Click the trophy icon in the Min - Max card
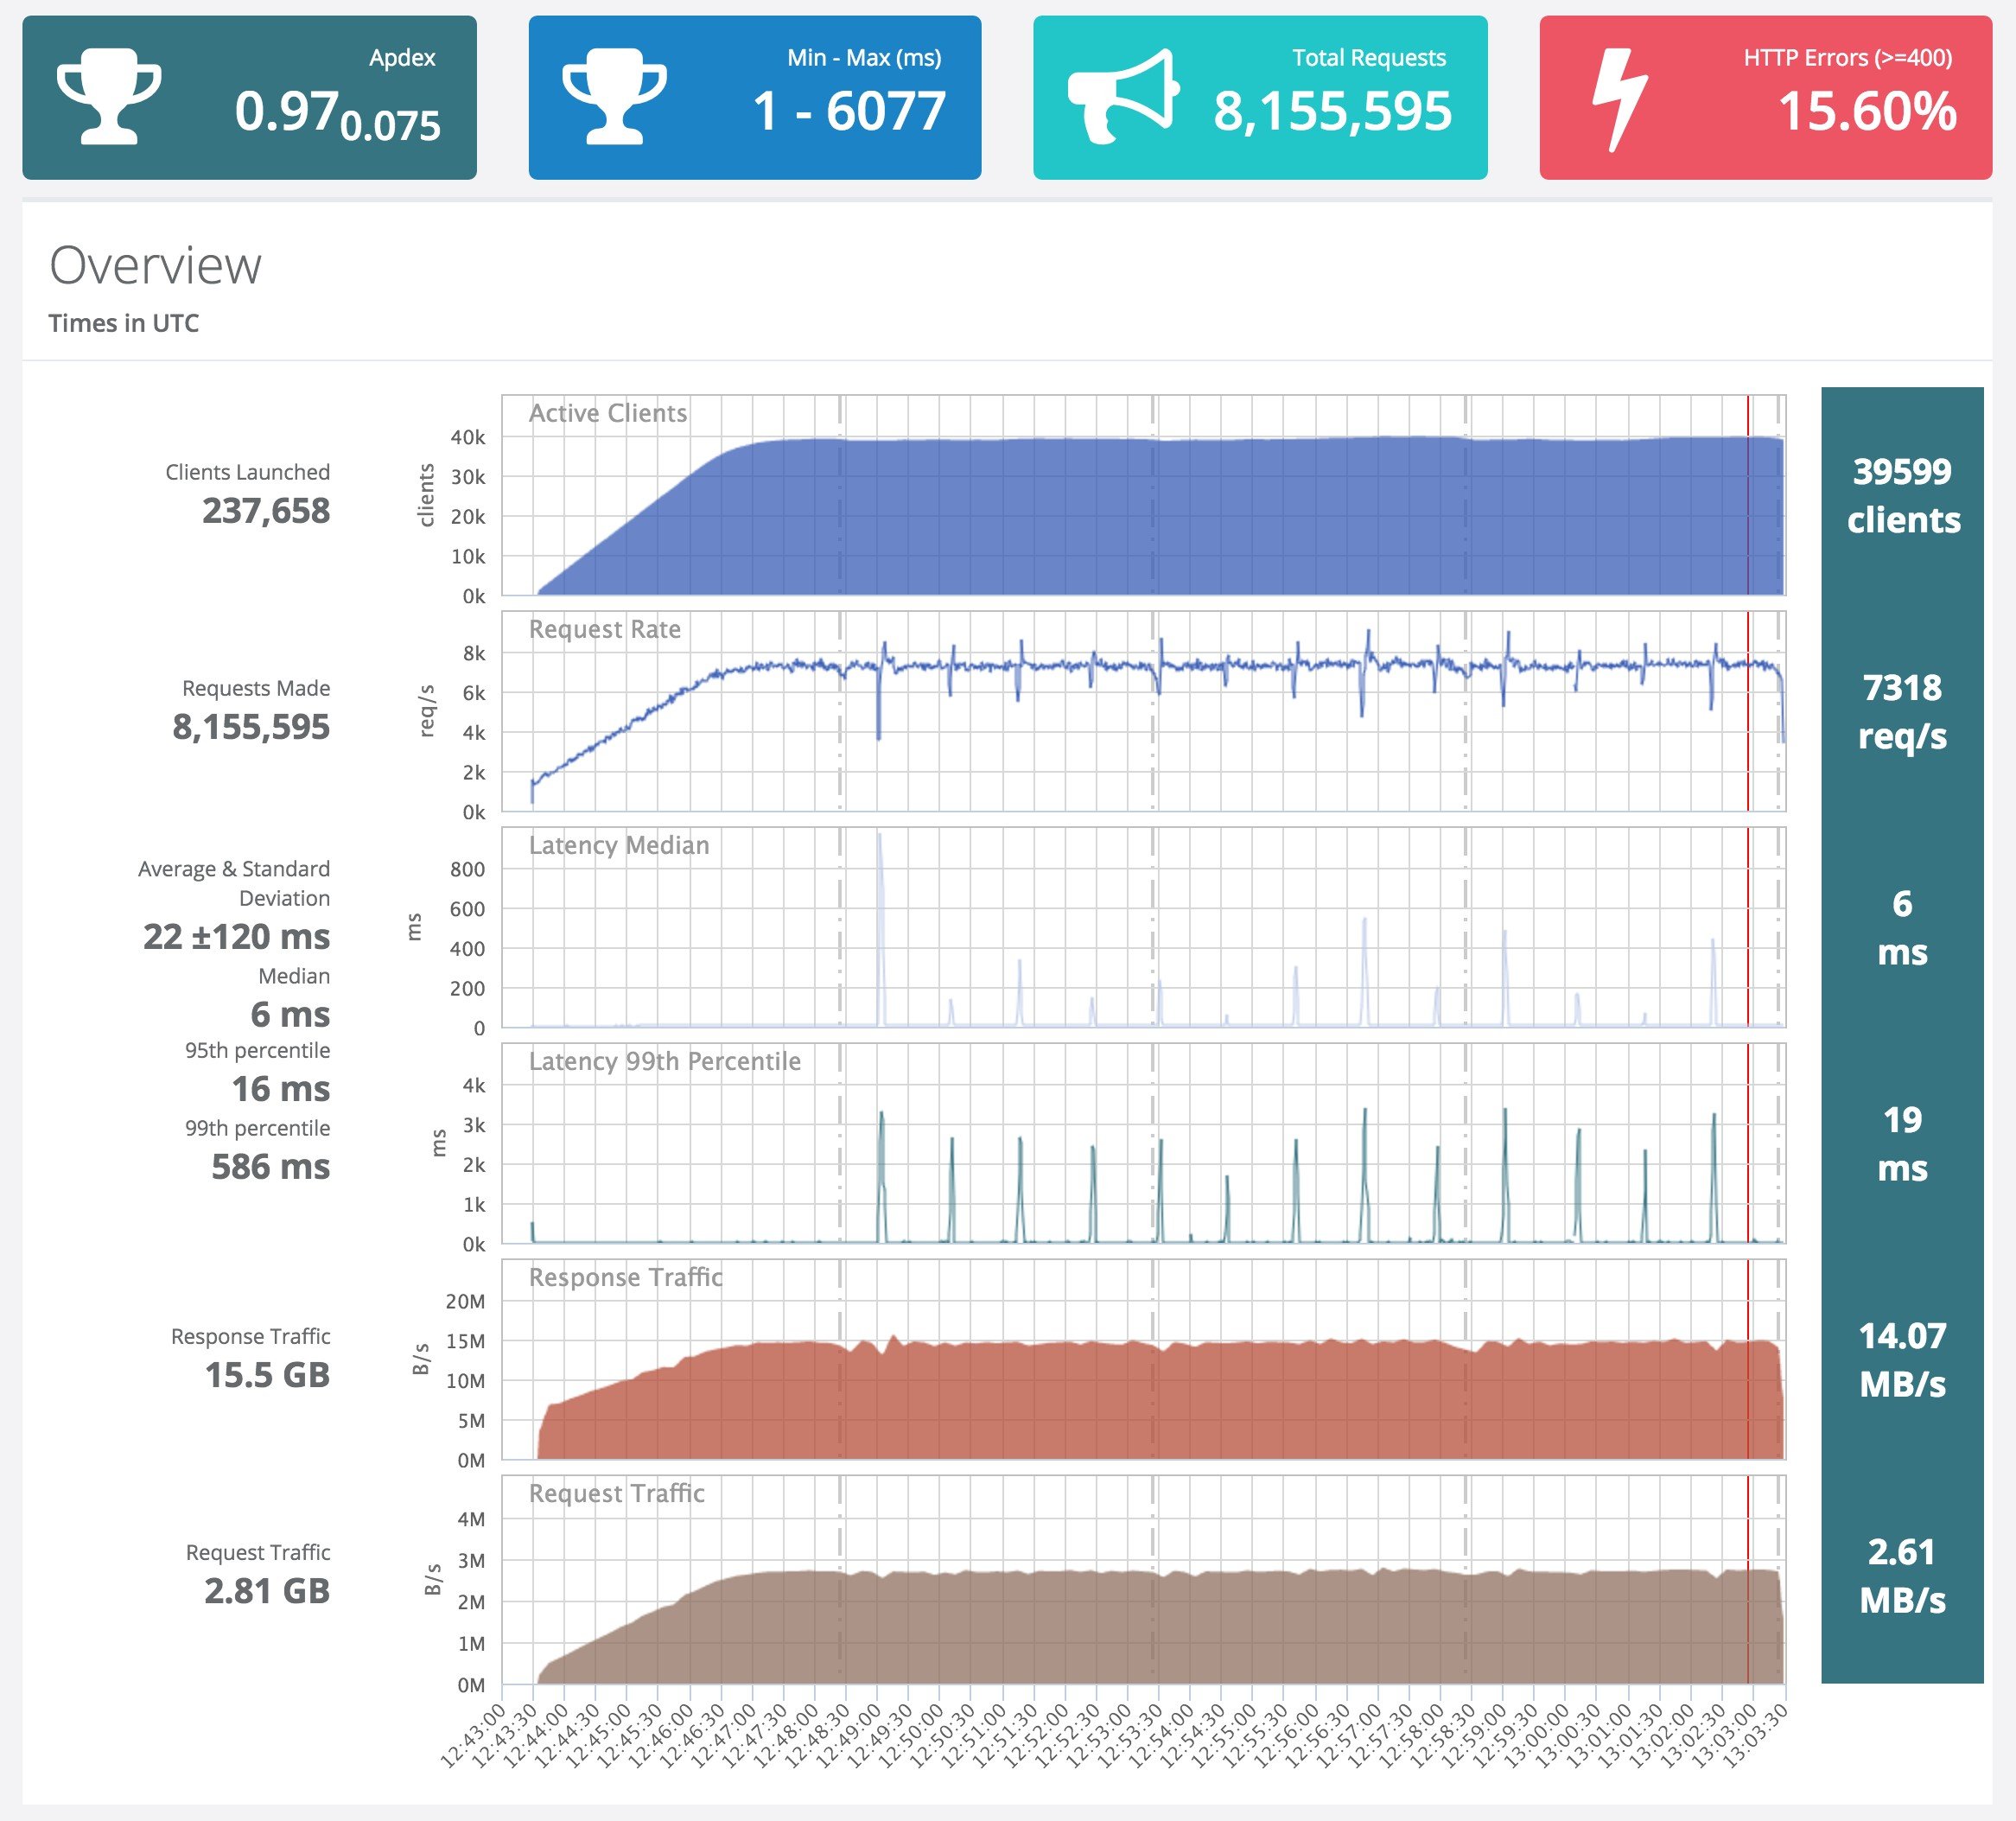 pyautogui.click(x=614, y=97)
